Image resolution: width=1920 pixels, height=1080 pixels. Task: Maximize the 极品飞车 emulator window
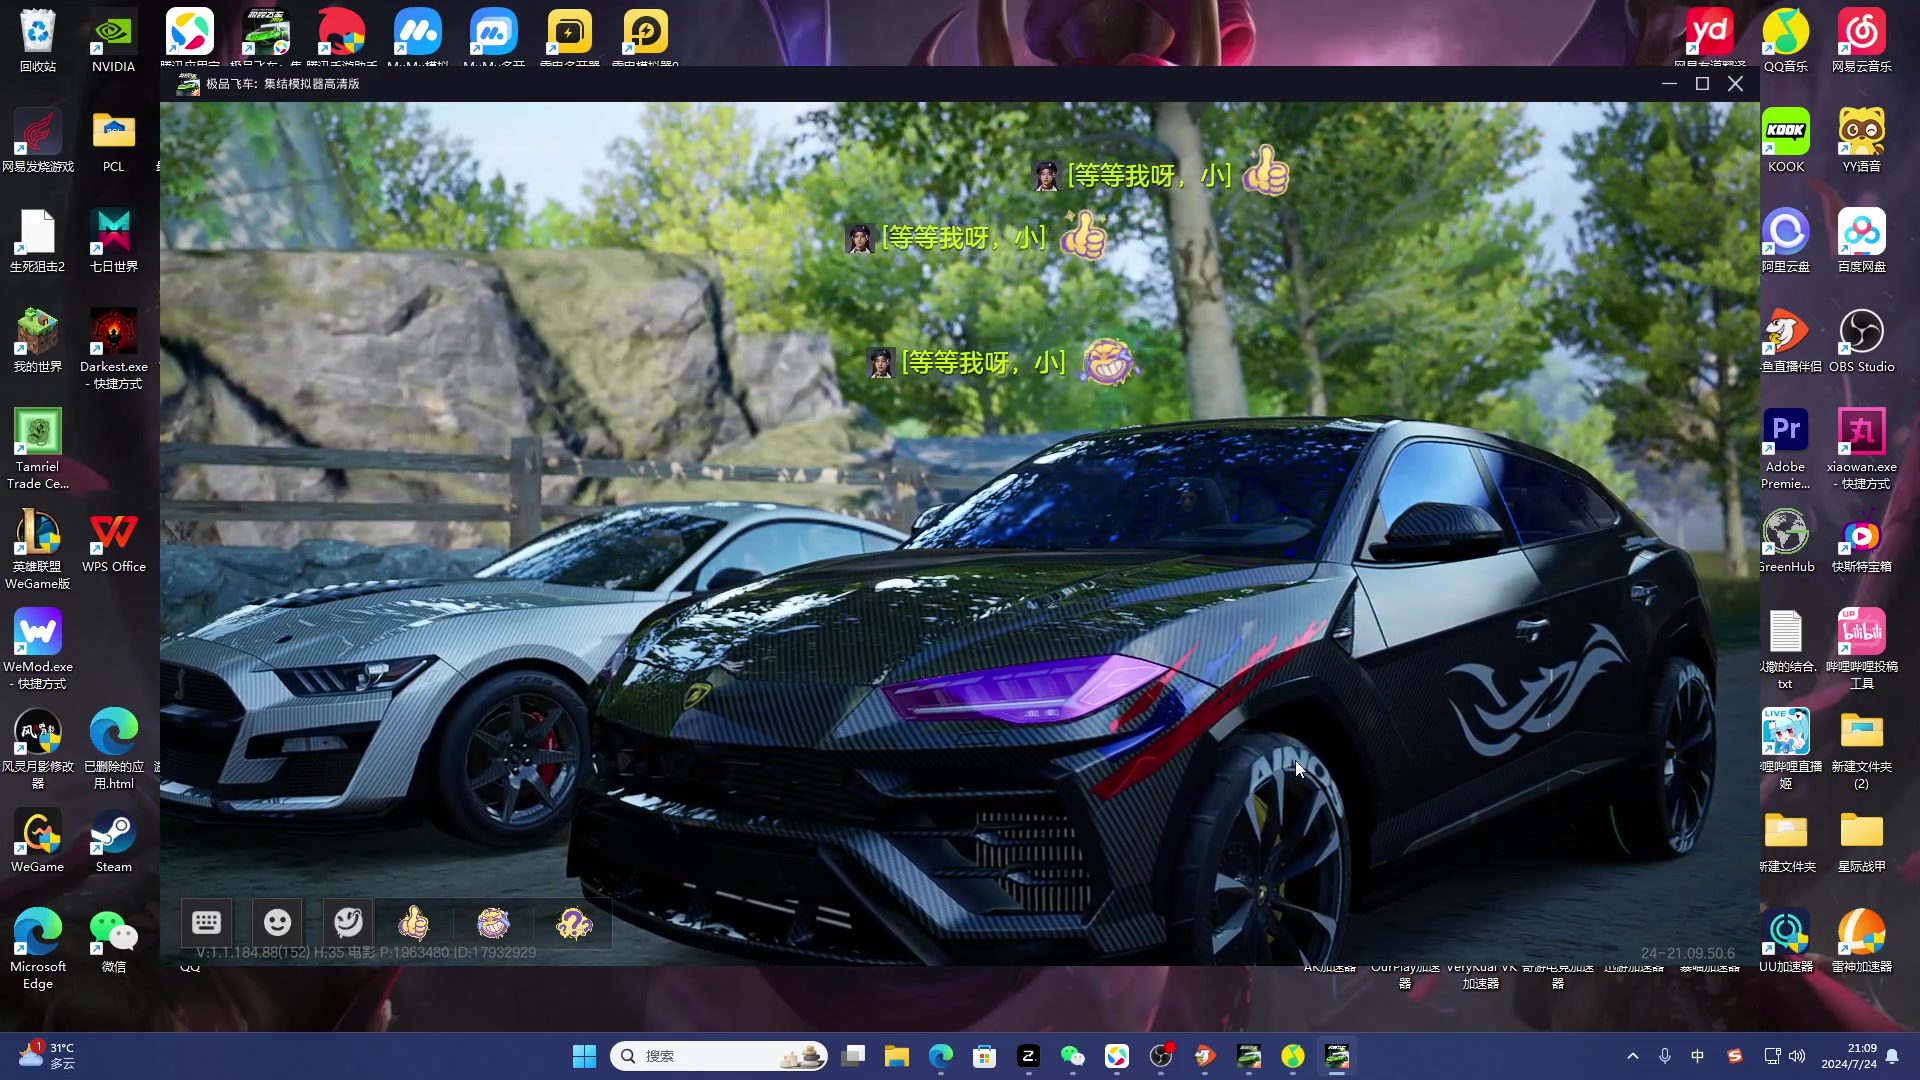click(x=1702, y=84)
